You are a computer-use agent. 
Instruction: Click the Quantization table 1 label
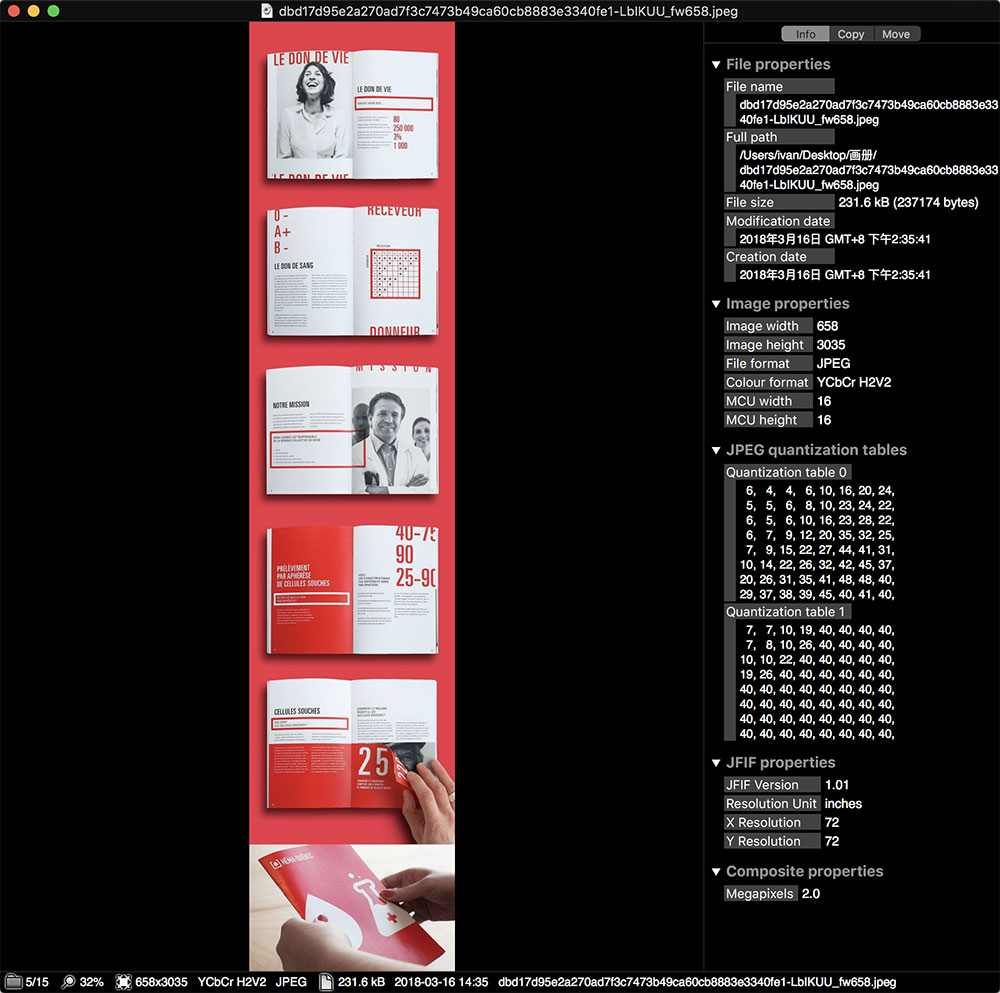click(786, 611)
